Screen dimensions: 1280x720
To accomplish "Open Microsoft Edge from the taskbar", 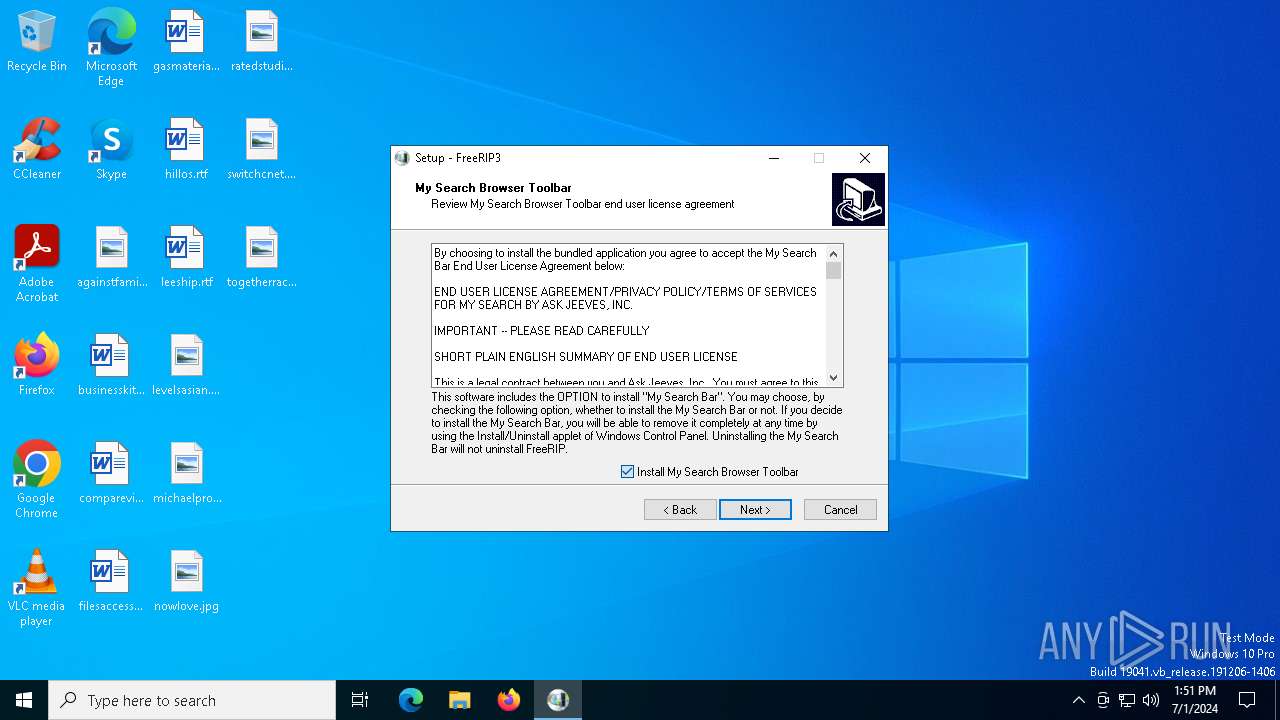I will 411,700.
